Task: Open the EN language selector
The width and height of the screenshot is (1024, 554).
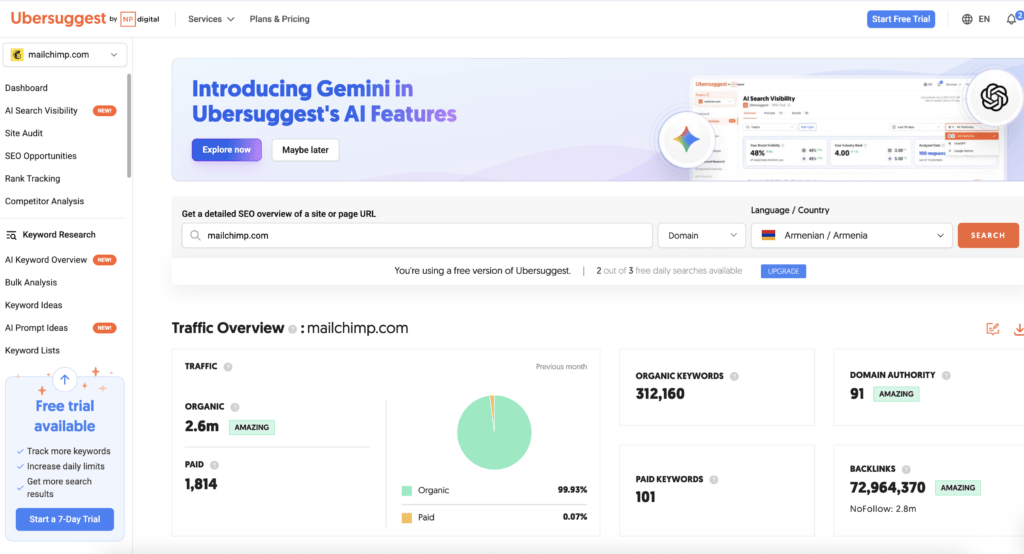Action: click(976, 19)
